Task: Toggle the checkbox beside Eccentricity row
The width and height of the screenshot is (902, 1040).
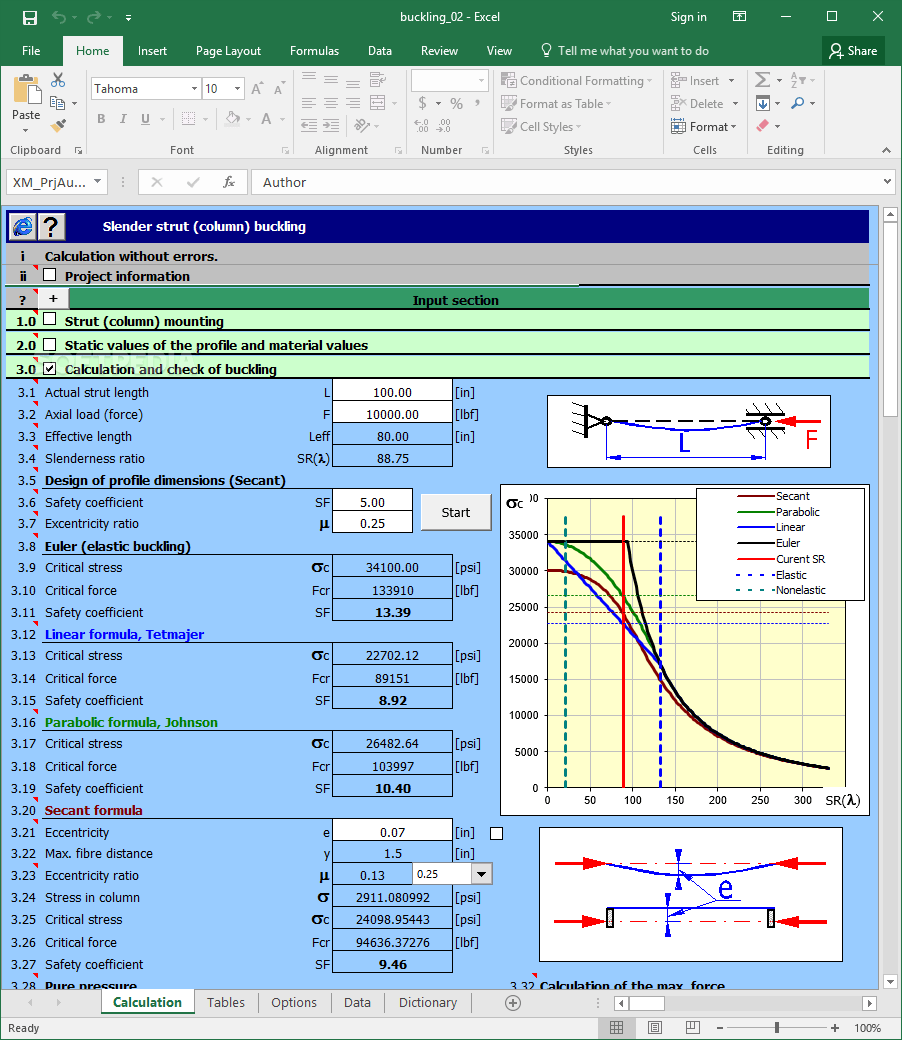Action: (497, 834)
